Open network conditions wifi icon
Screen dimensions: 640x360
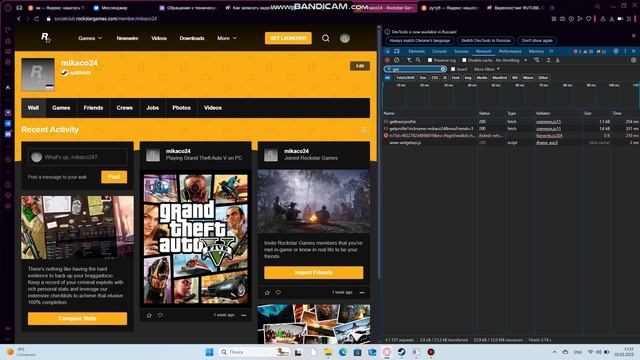coord(536,60)
